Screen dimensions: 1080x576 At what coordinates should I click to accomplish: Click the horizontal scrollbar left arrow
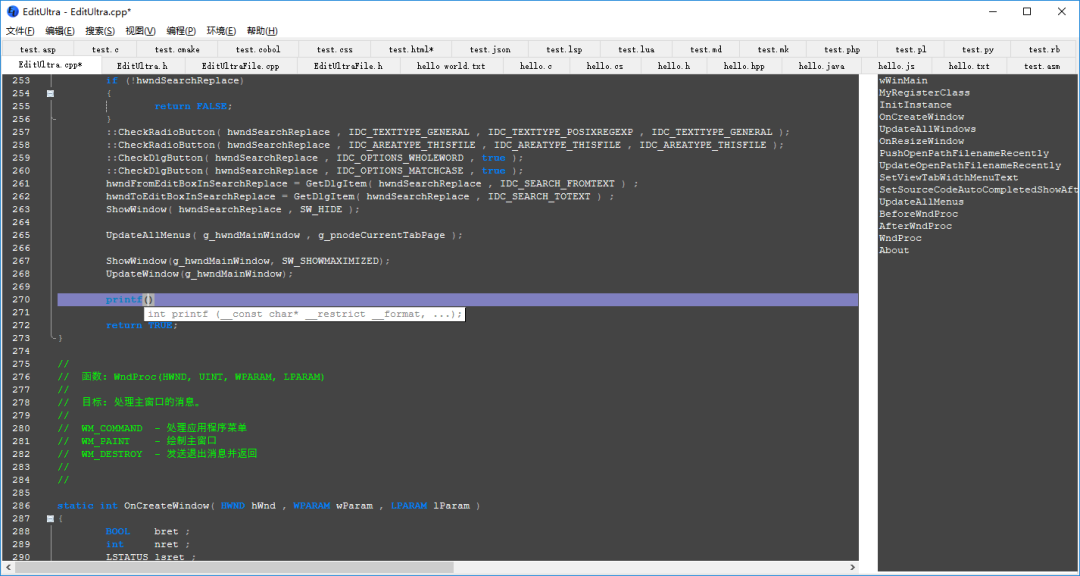[8, 568]
